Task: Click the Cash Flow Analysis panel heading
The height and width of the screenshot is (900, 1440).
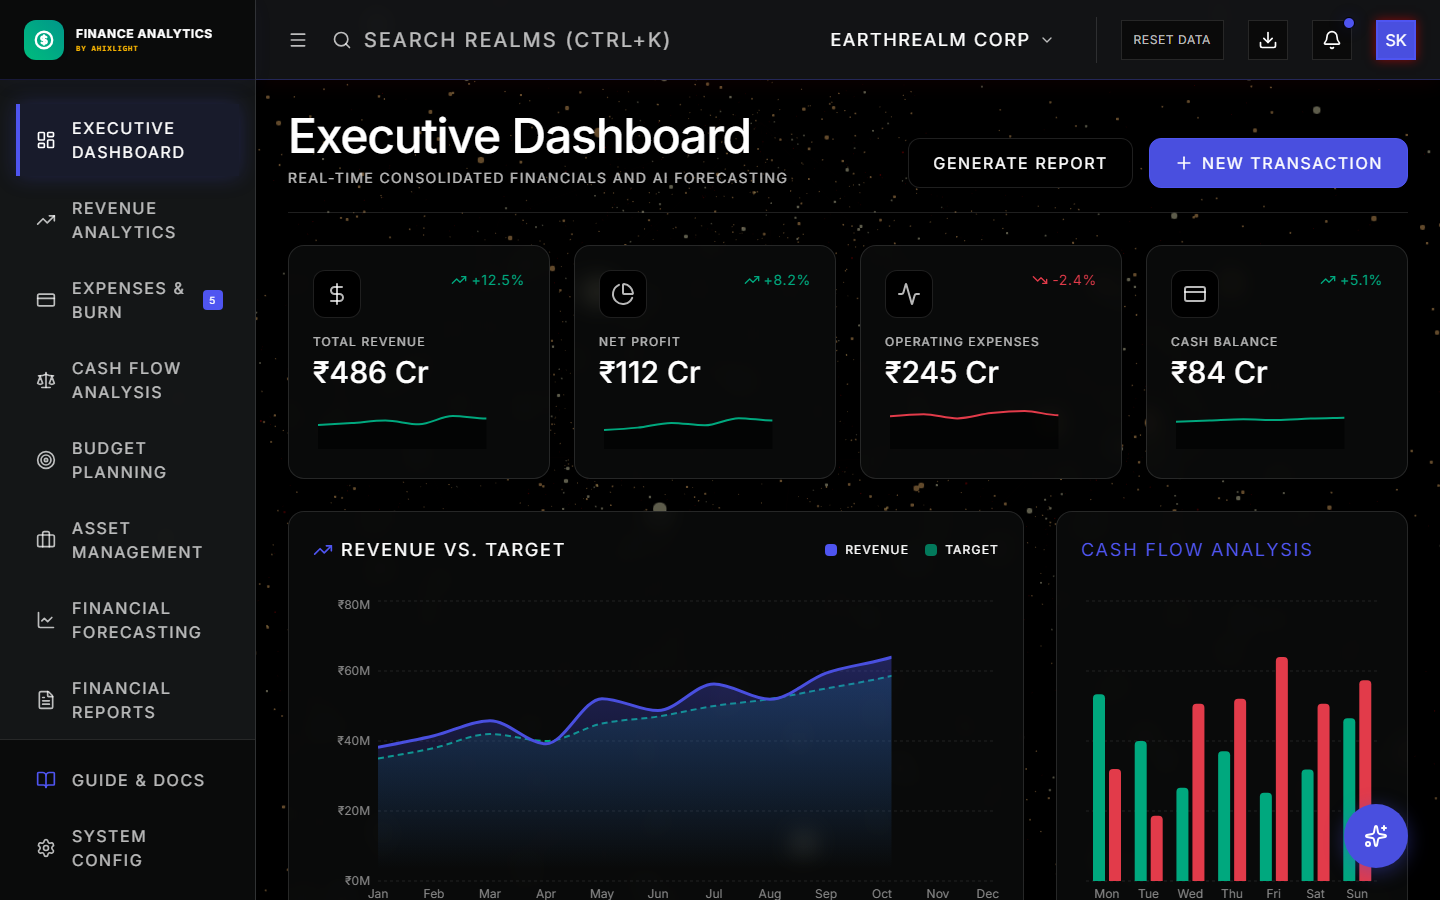Action: pos(1196,550)
